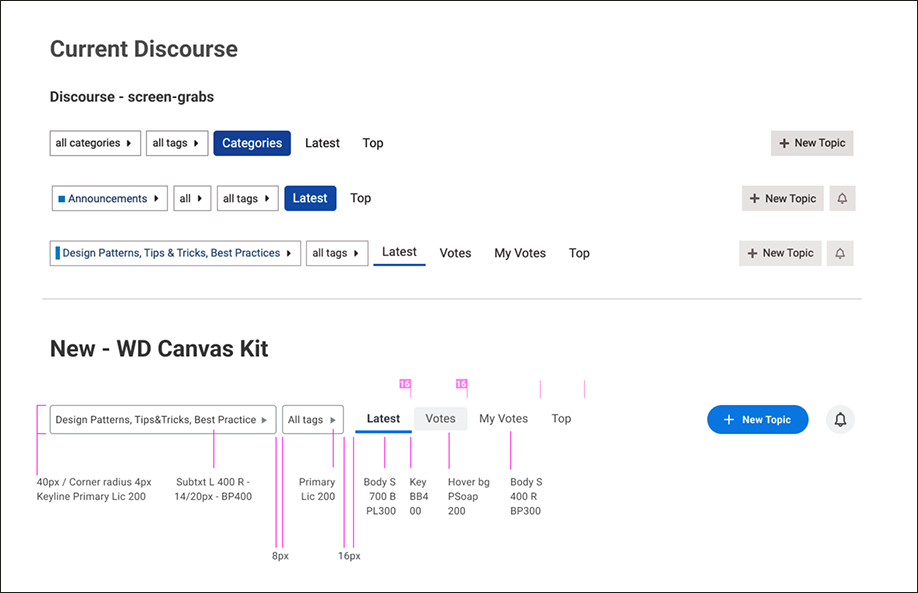Click 'Discourse - screen-grabs' subheading

point(132,97)
